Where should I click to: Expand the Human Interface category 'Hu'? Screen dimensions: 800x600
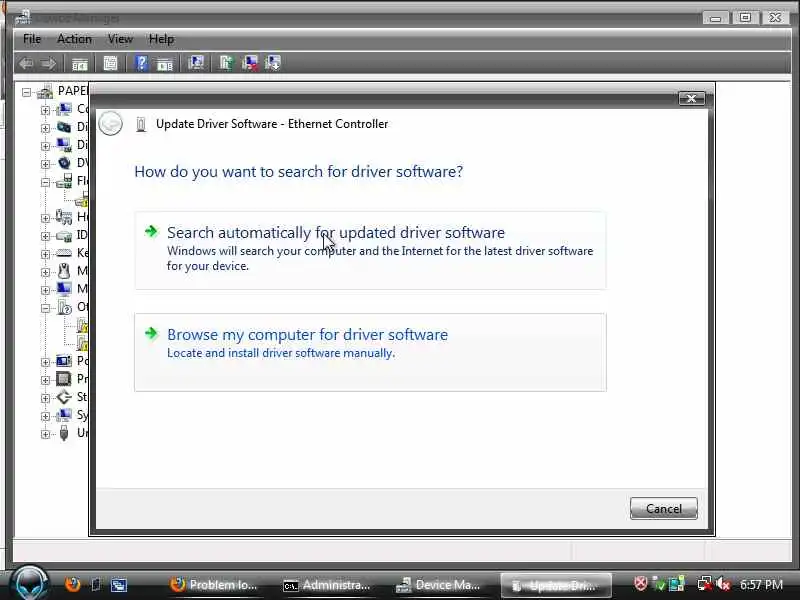45,218
